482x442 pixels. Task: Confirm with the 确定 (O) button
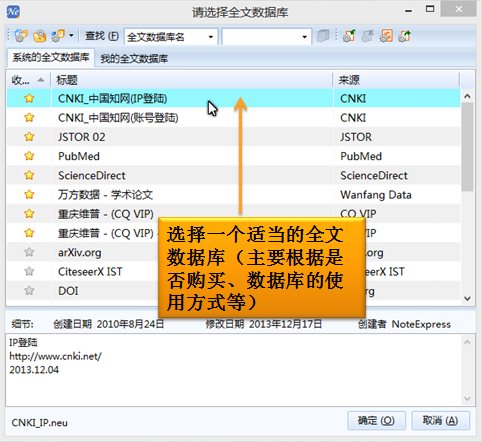(x=376, y=421)
